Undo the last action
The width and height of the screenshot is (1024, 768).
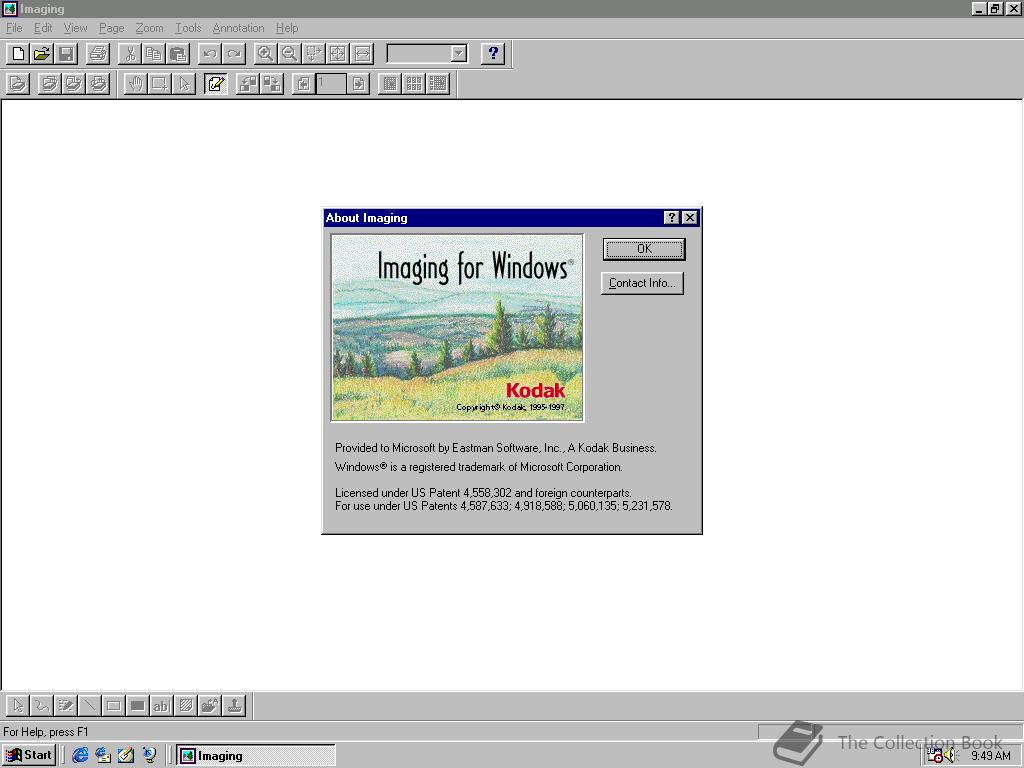pos(210,54)
